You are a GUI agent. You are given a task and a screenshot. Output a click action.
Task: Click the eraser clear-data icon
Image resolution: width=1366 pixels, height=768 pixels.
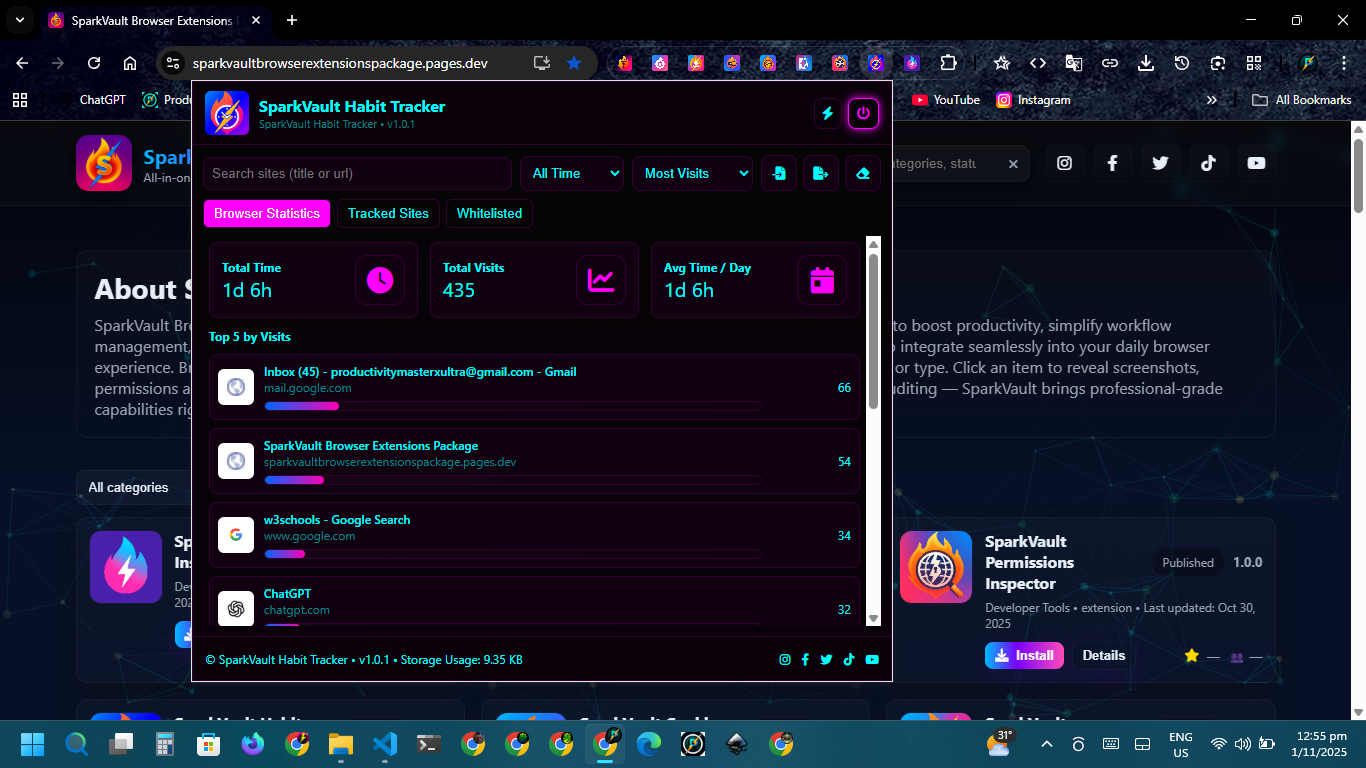863,173
